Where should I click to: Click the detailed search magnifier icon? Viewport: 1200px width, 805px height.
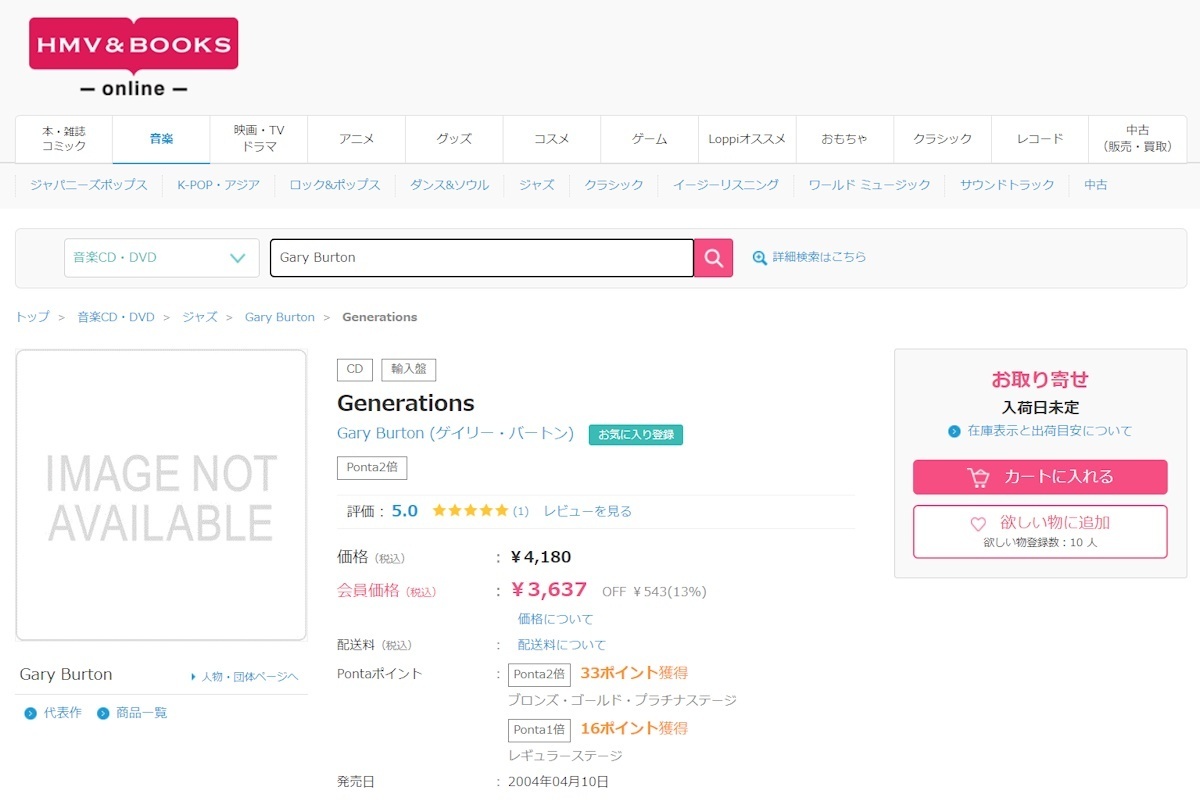pyautogui.click(x=760, y=258)
